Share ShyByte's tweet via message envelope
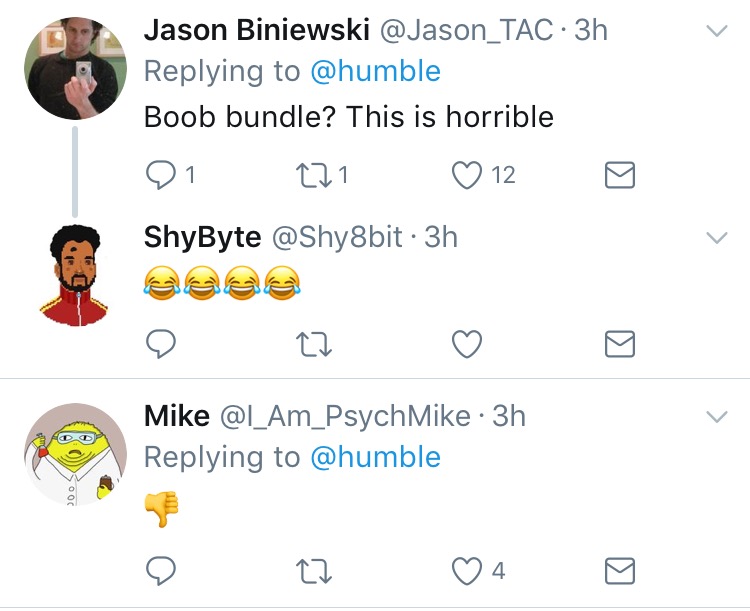 click(x=620, y=344)
